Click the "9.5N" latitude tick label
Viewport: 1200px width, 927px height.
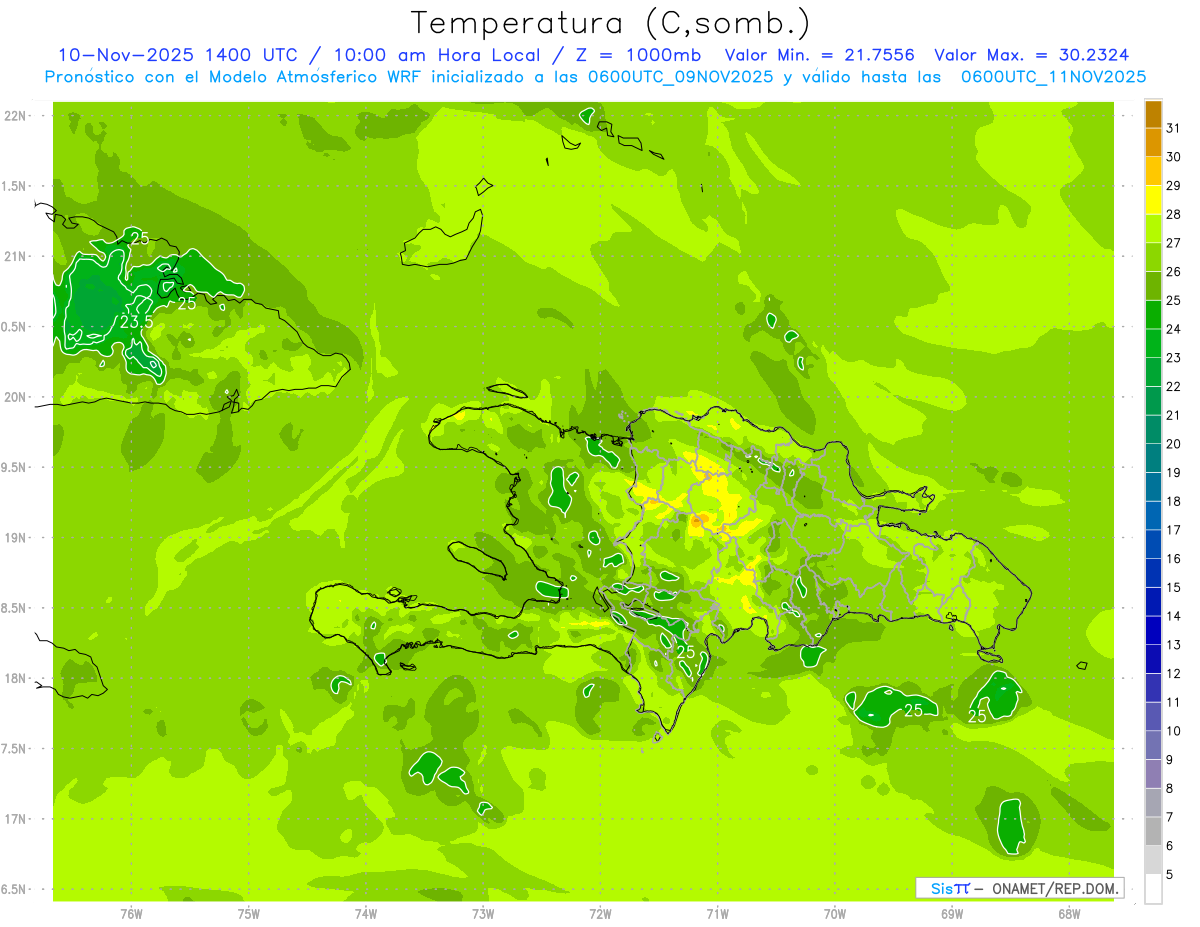[x=15, y=467]
